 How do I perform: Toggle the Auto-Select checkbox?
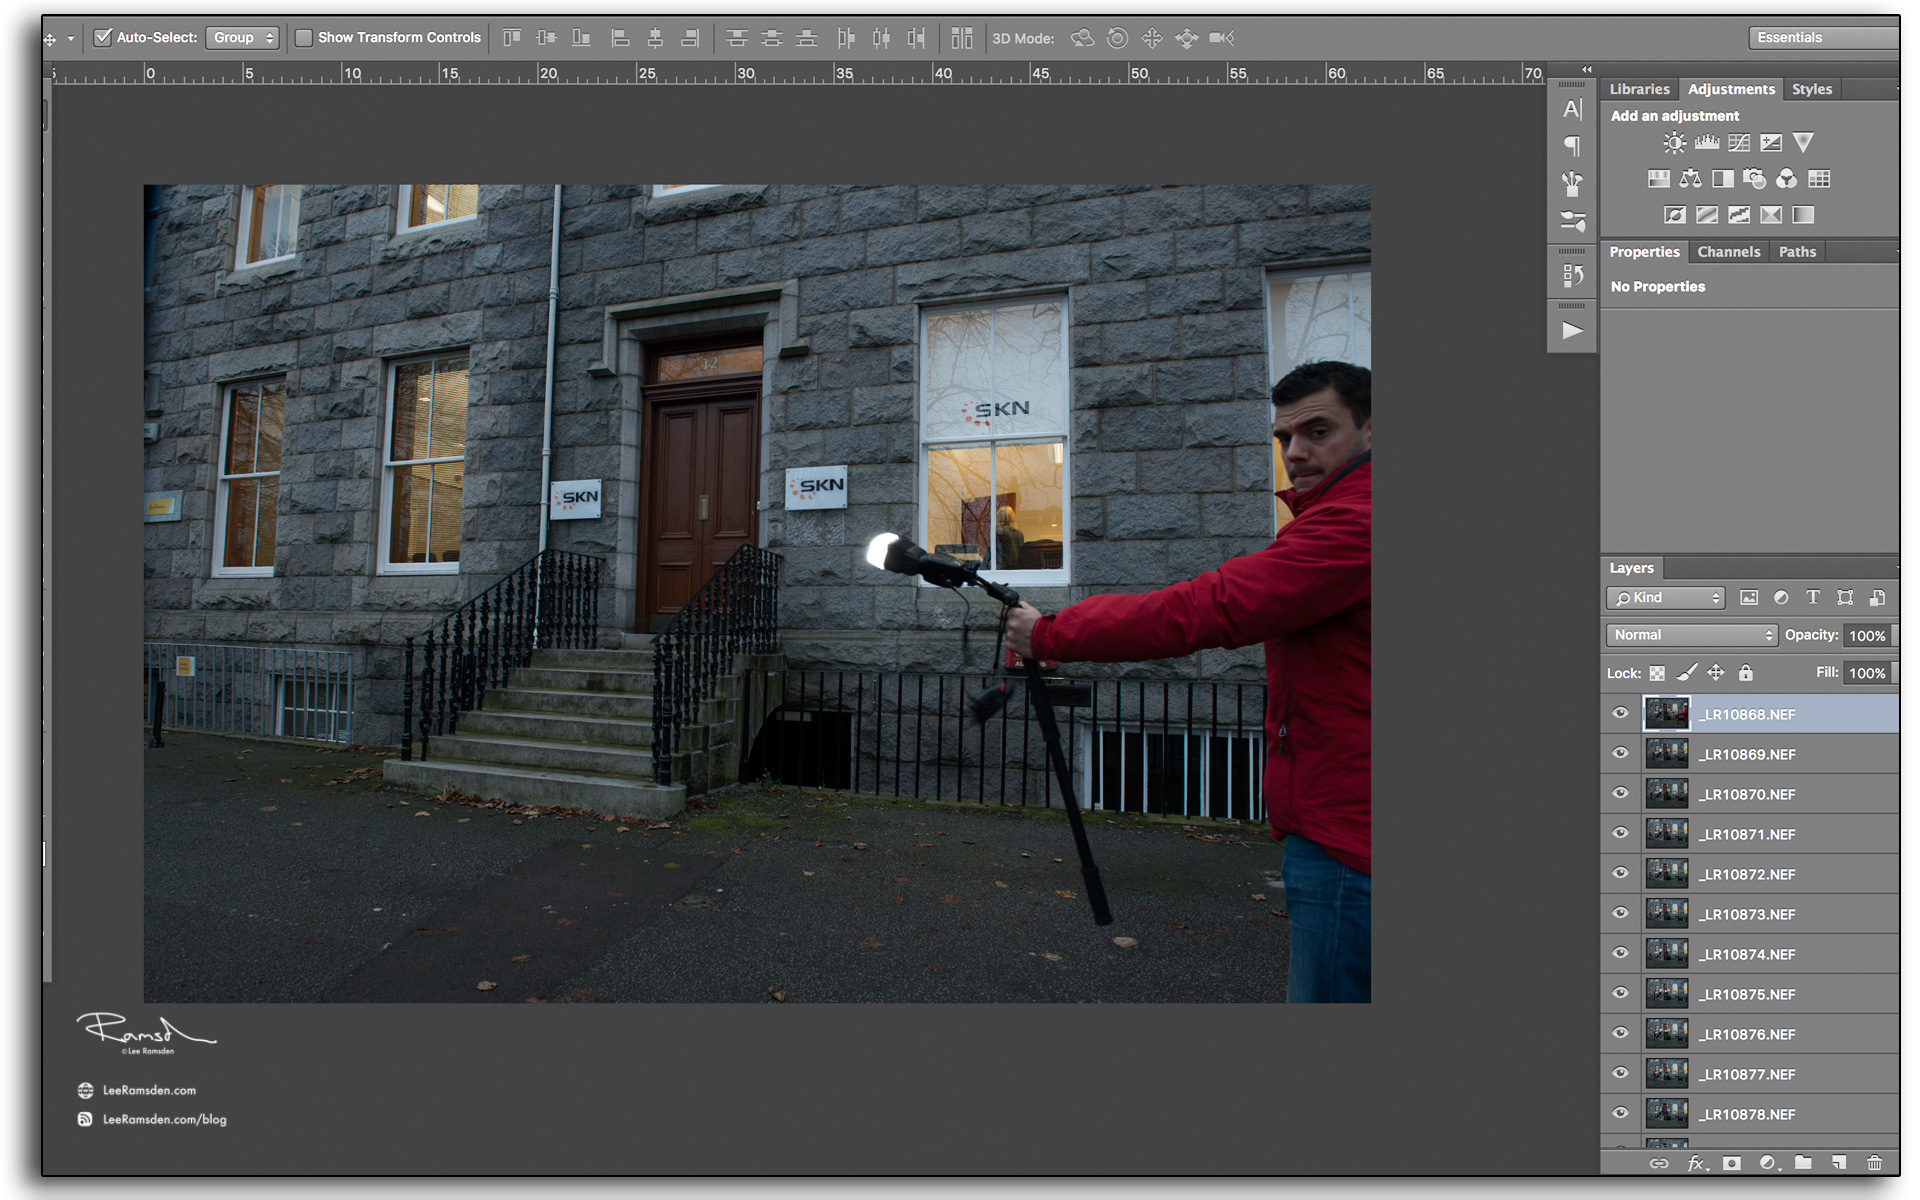(x=102, y=38)
